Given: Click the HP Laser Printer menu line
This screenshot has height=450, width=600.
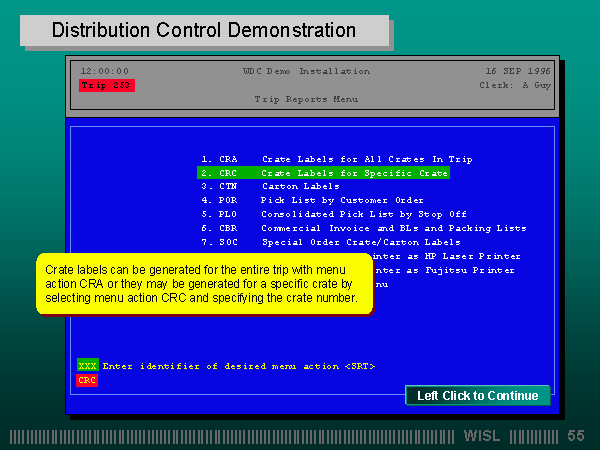Looking at the screenshot, I should coord(447,256).
